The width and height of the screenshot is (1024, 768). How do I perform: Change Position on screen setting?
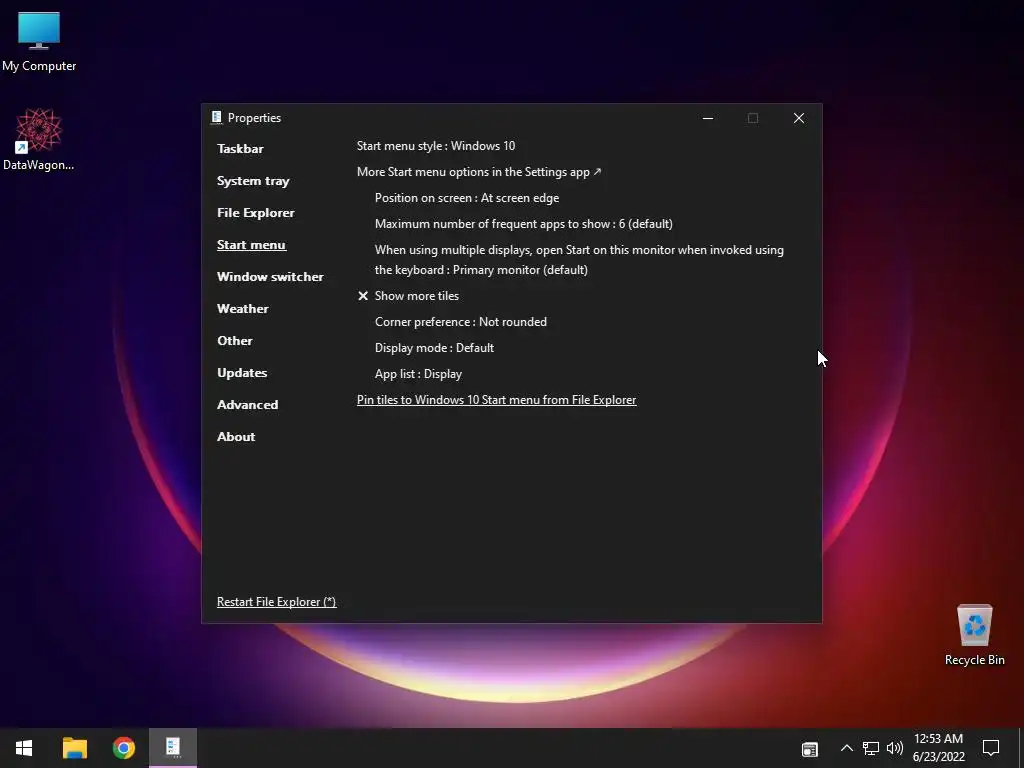click(467, 198)
